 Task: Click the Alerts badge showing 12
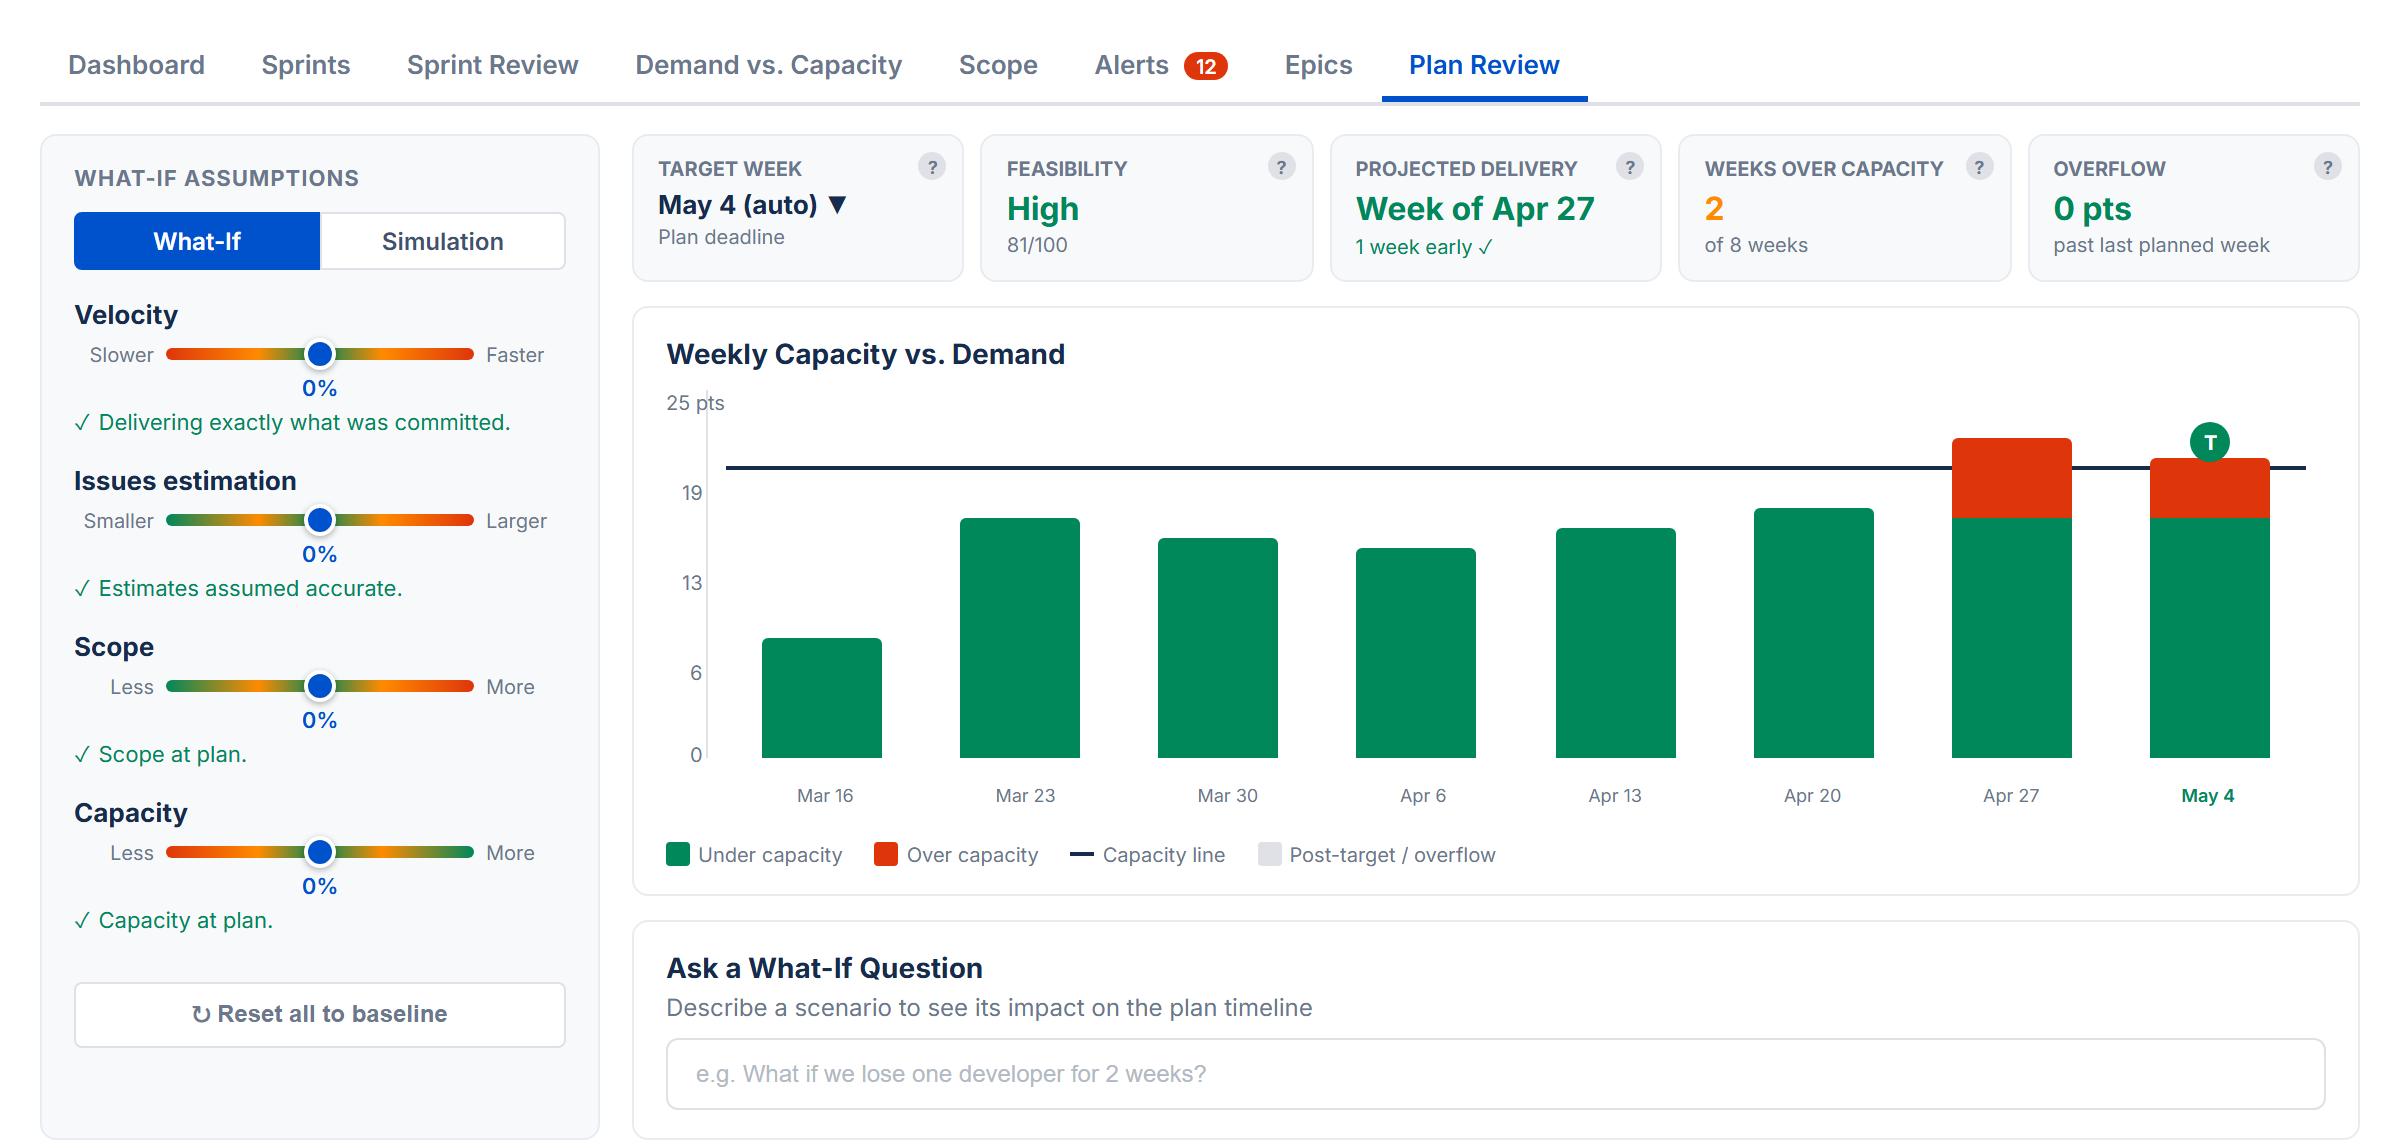click(1206, 64)
